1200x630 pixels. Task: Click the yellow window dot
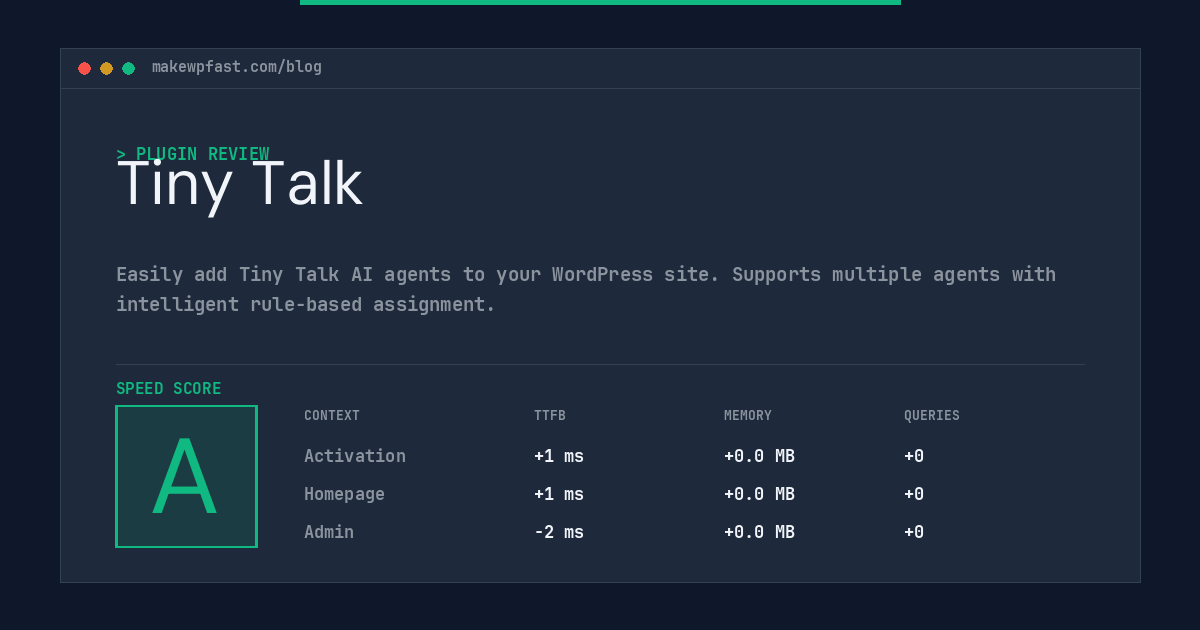click(x=106, y=68)
